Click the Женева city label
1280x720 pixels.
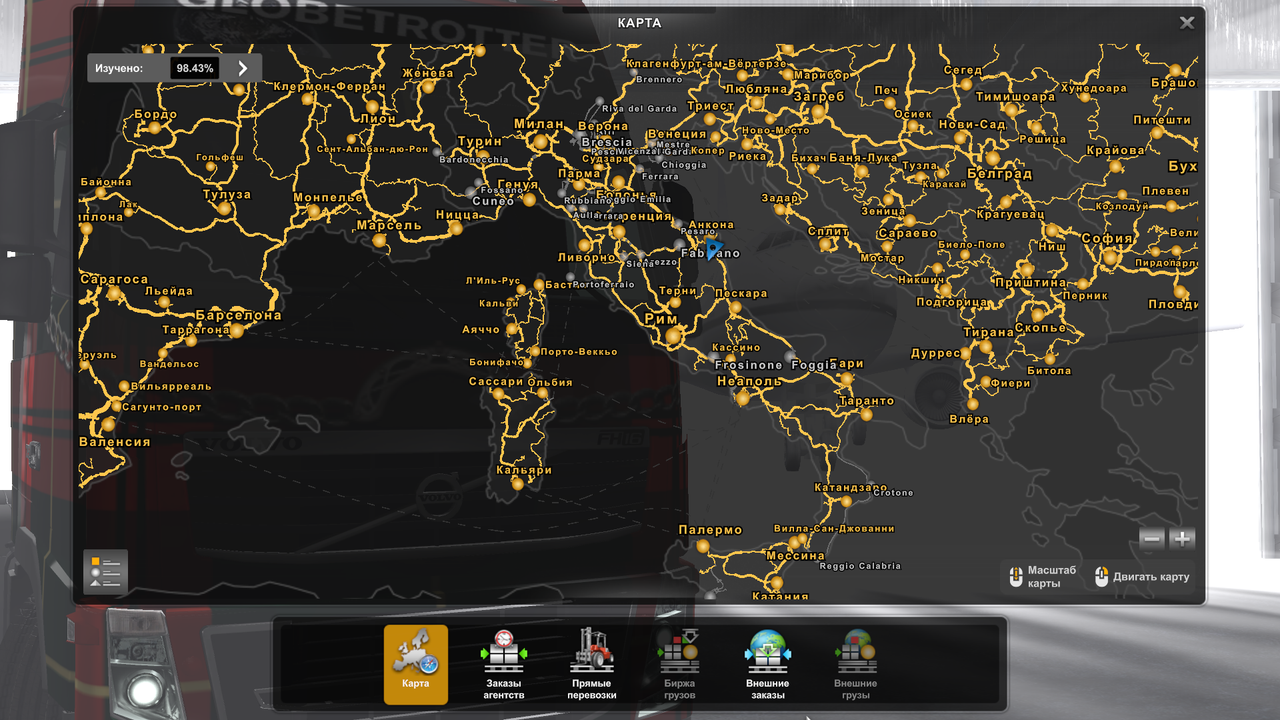point(428,73)
